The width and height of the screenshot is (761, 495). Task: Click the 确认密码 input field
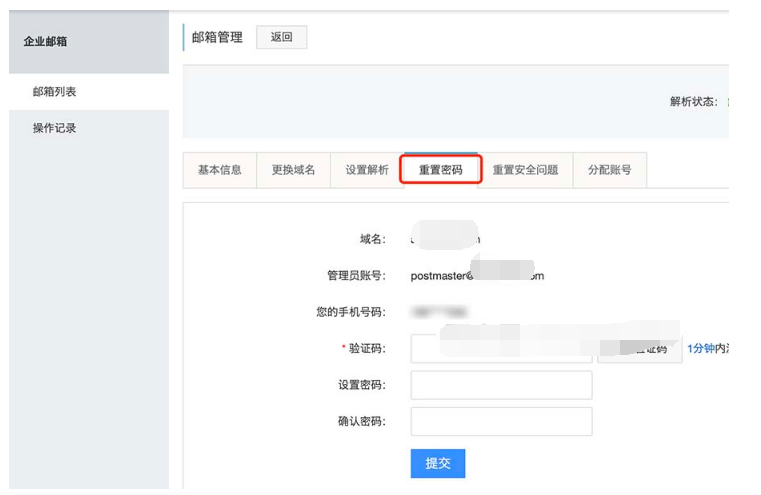point(501,421)
